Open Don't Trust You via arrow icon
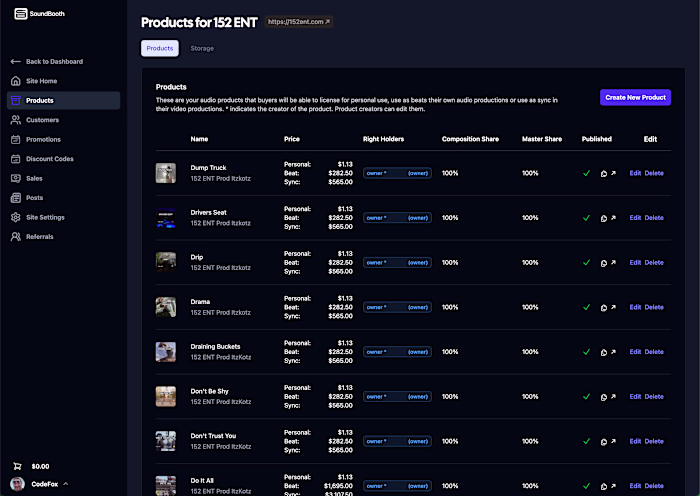 click(613, 441)
